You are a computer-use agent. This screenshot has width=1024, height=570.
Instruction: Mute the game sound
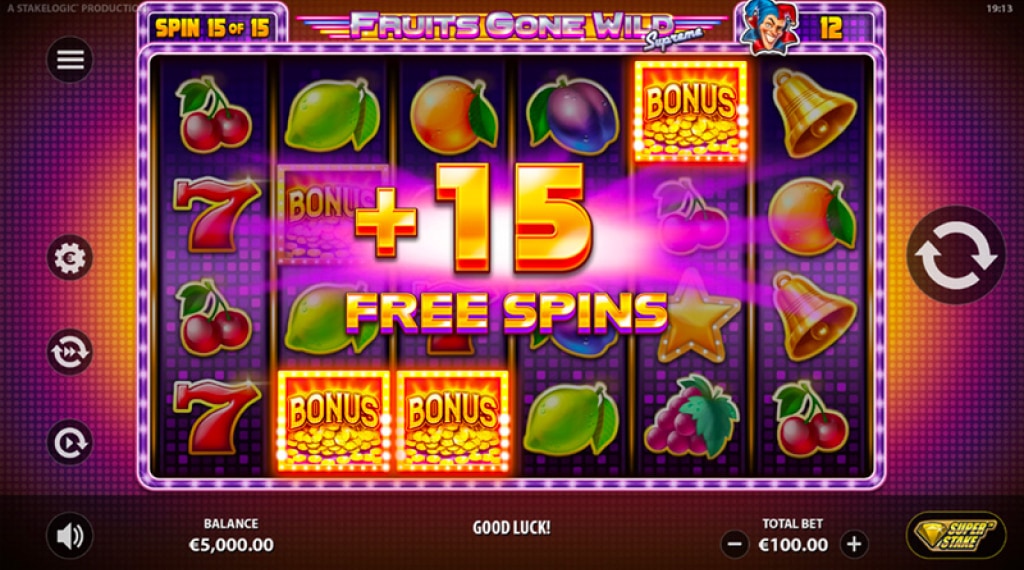pyautogui.click(x=70, y=536)
